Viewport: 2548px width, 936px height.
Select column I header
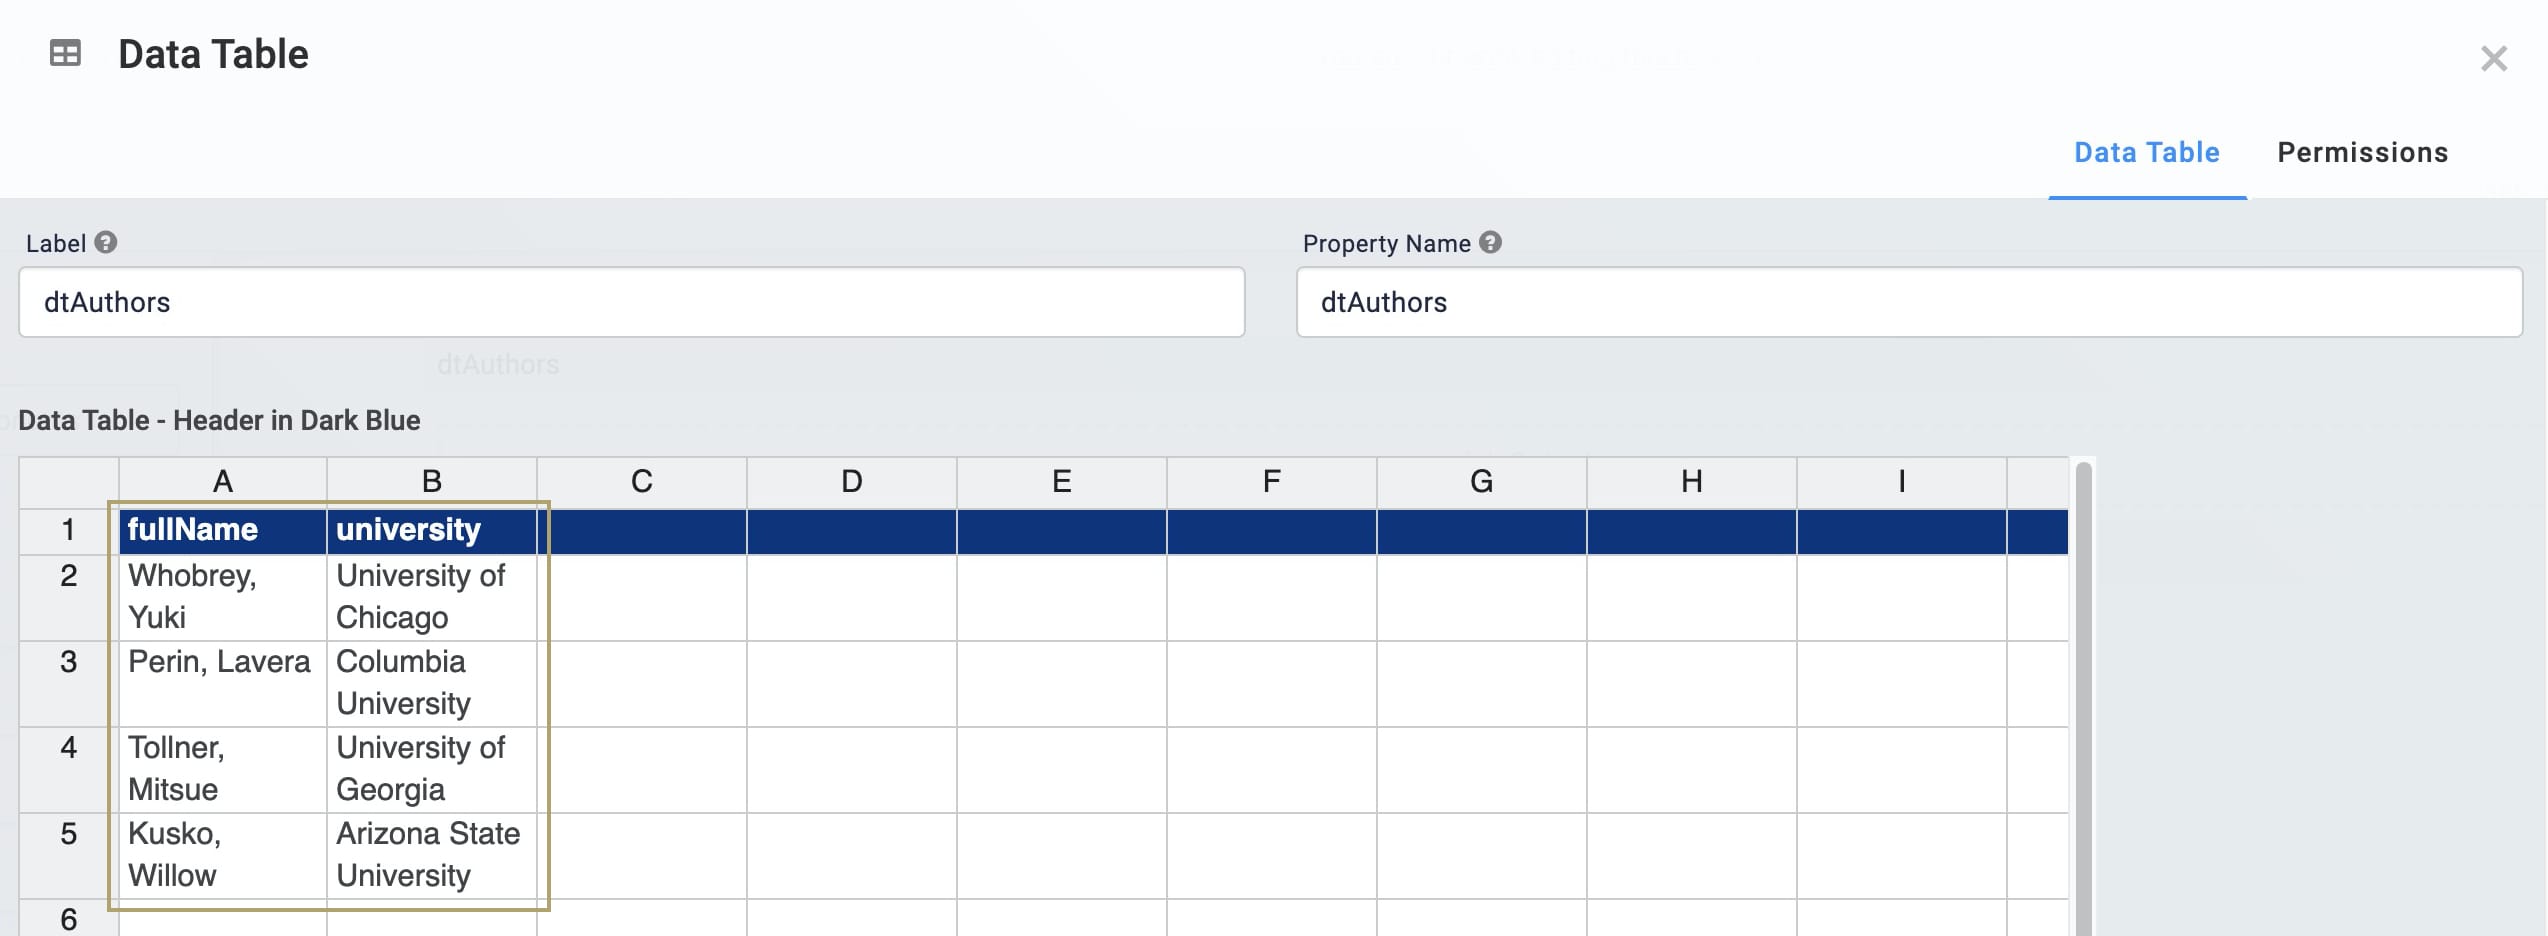[x=1902, y=483]
